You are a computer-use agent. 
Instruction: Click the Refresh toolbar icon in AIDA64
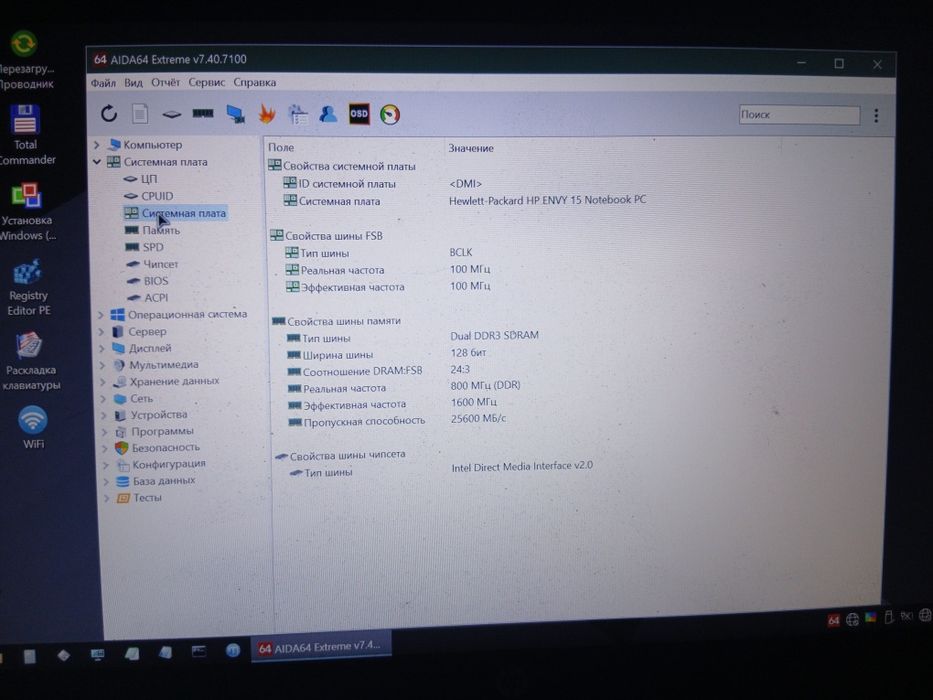109,113
